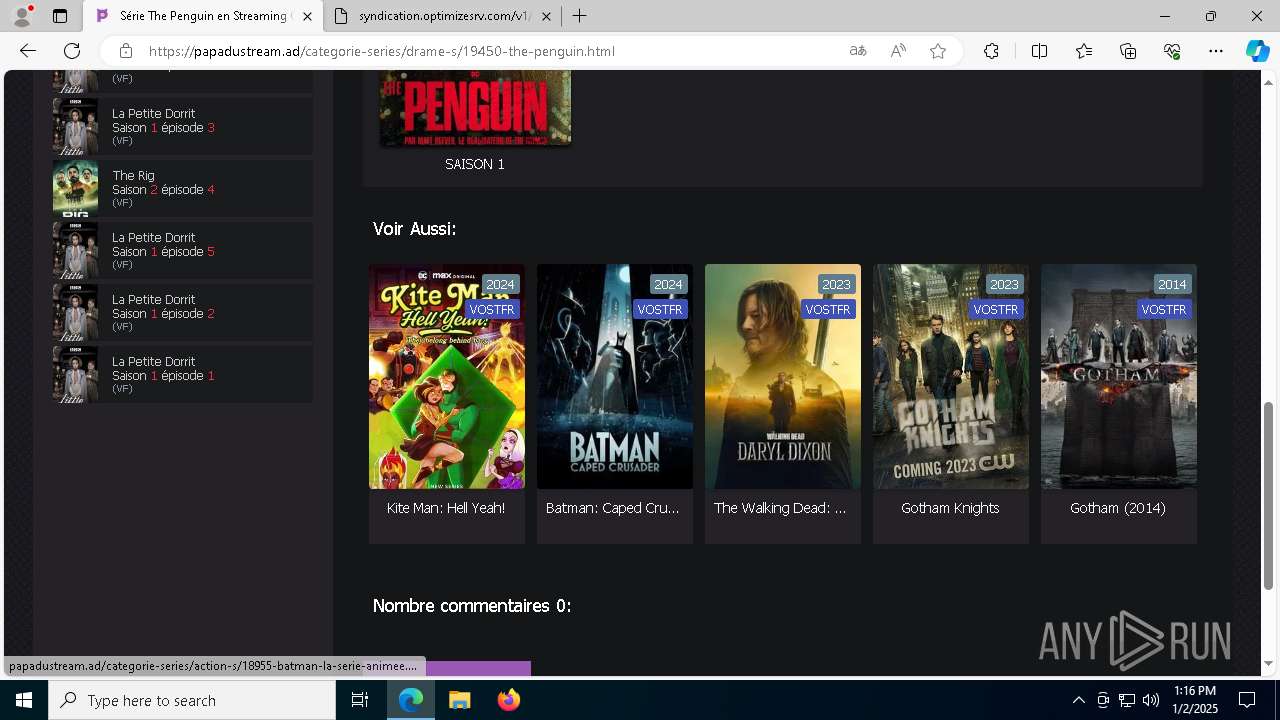Open Browser essentials icon
Image resolution: width=1280 pixels, height=720 pixels.
[x=1172, y=51]
